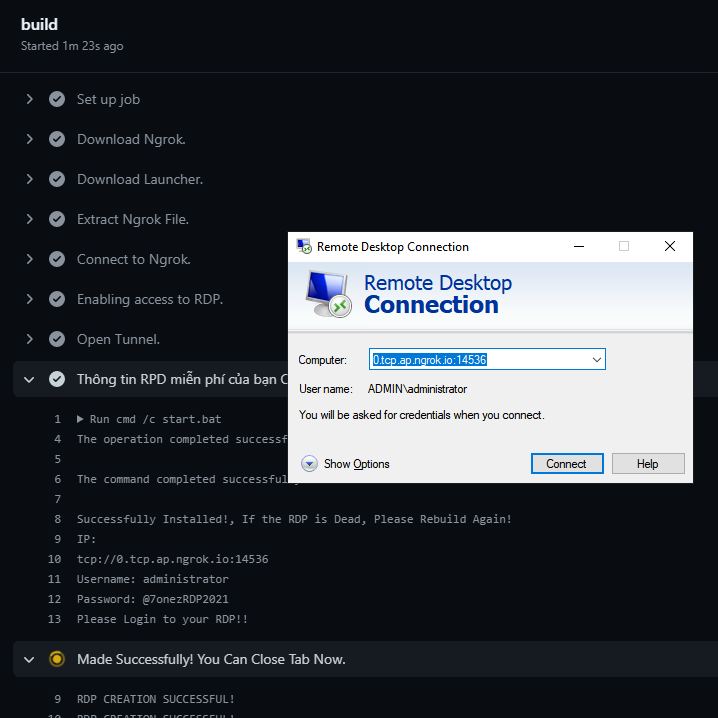Open the Computer address dropdown arrow
The height and width of the screenshot is (718, 718).
pos(597,359)
